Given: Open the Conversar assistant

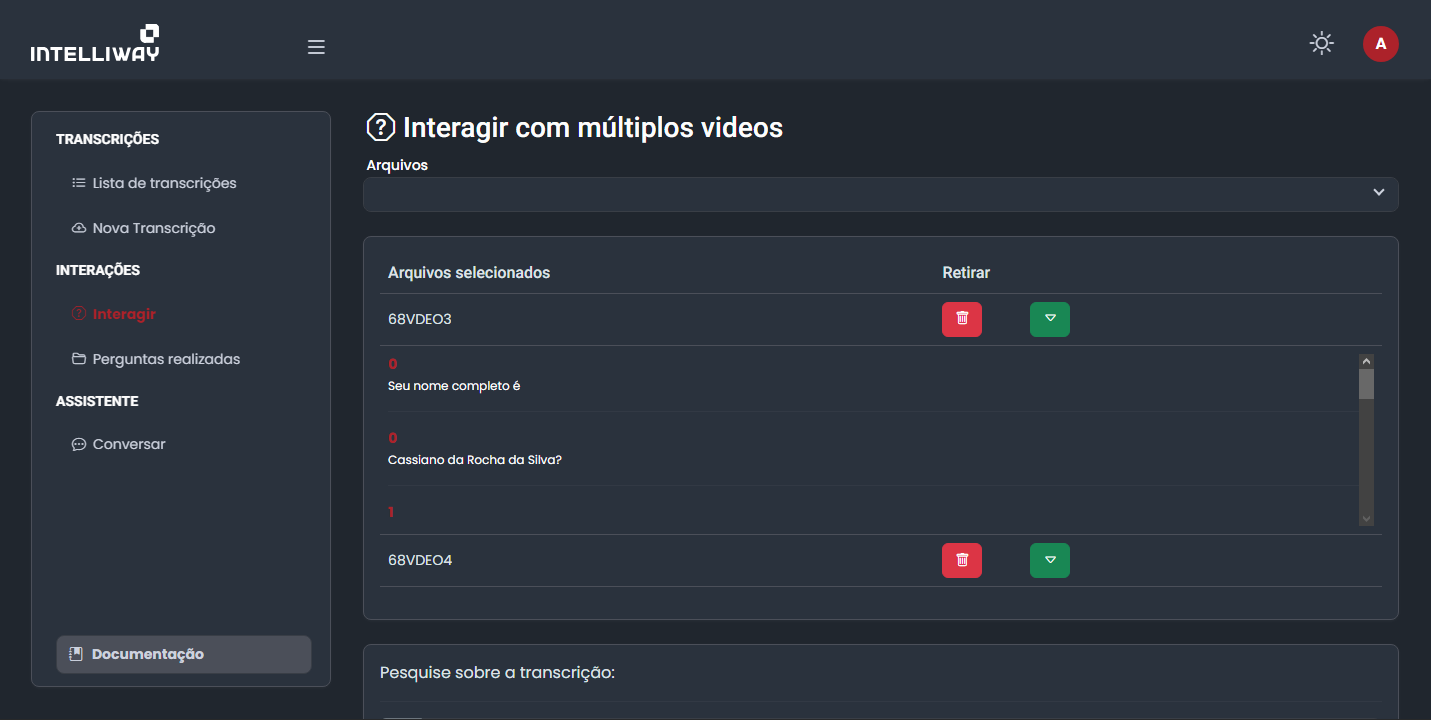Looking at the screenshot, I should point(129,444).
